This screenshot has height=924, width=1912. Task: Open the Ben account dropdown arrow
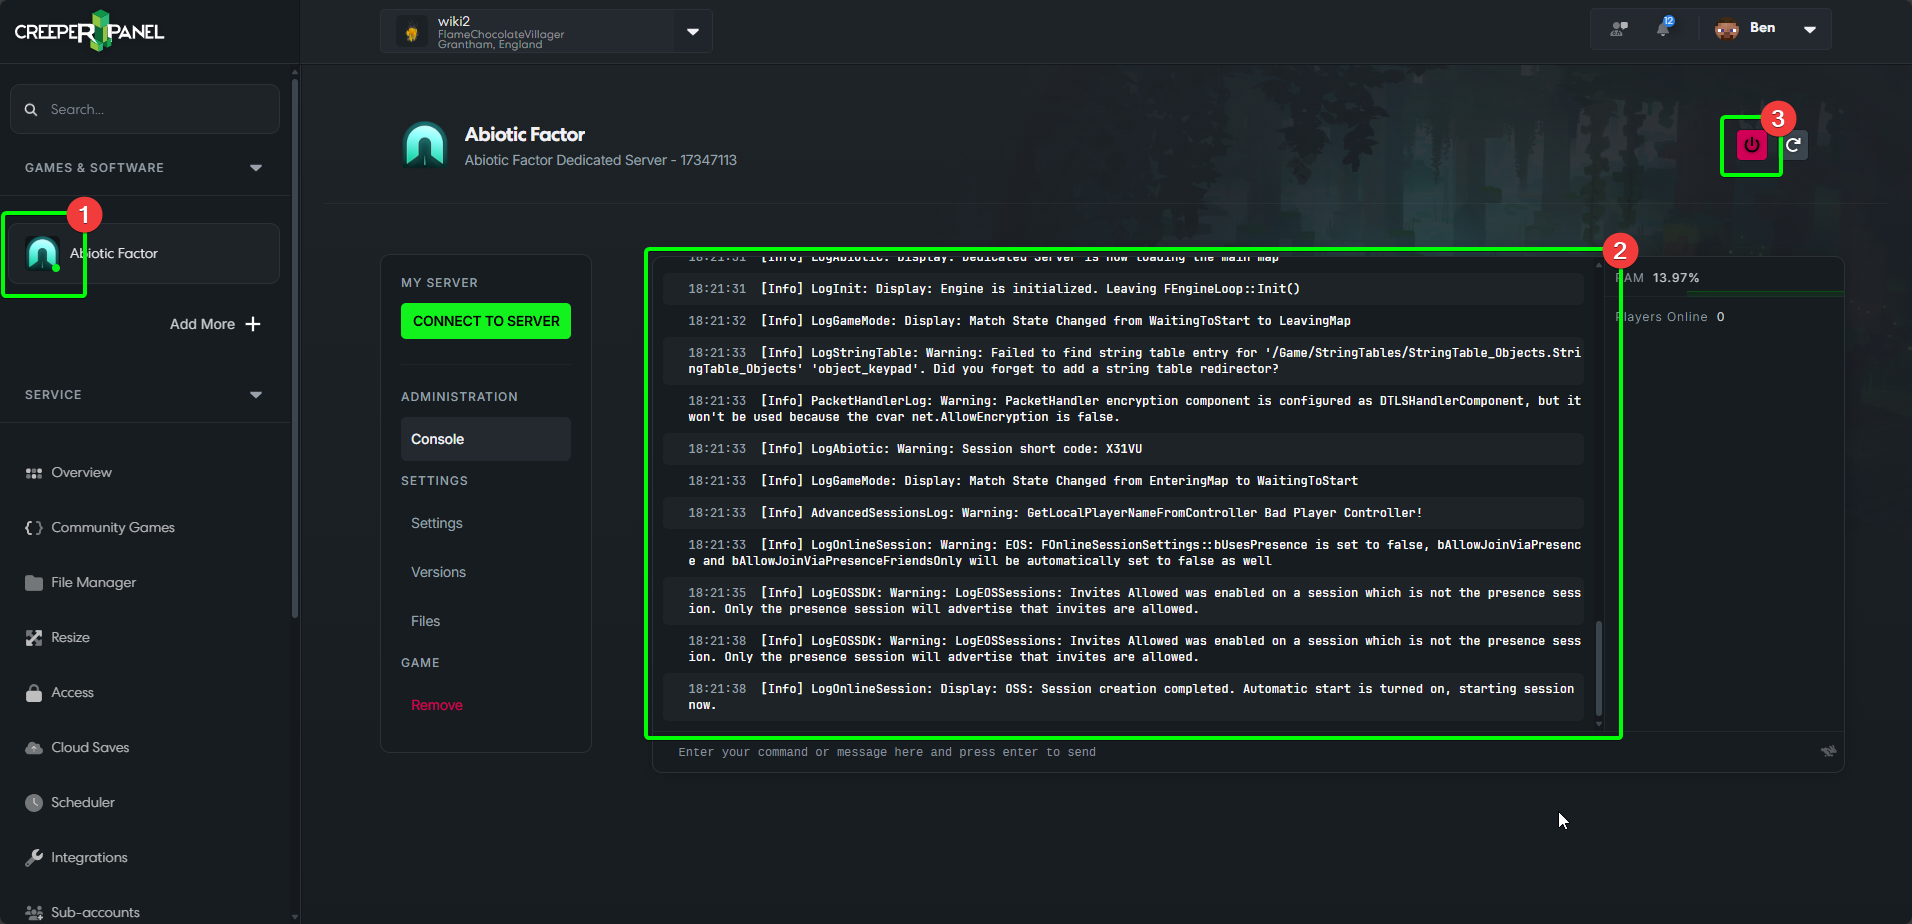tap(1810, 29)
